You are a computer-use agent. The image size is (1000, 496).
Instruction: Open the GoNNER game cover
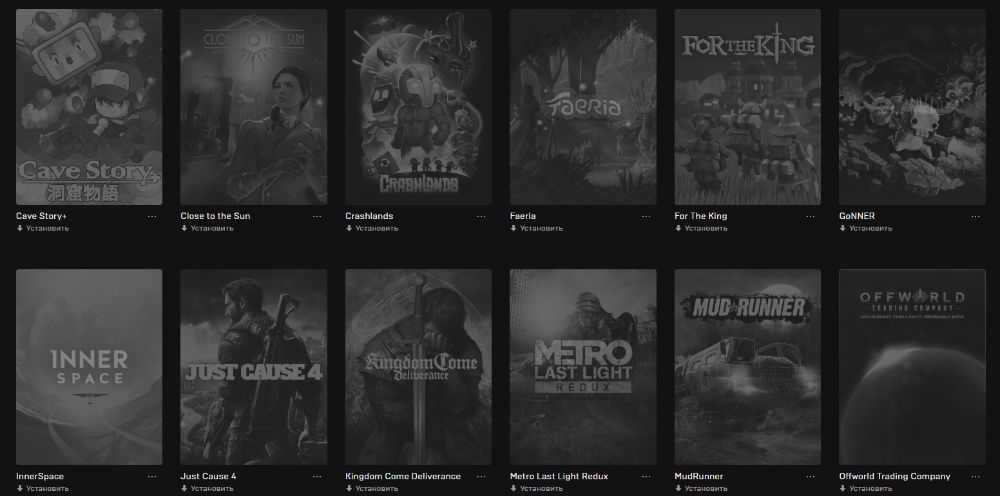[912, 106]
